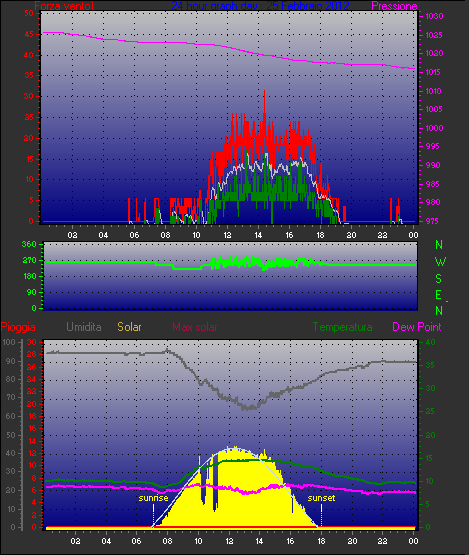
Task: Click the 40 temperature axis value
Action: (x=430, y=342)
